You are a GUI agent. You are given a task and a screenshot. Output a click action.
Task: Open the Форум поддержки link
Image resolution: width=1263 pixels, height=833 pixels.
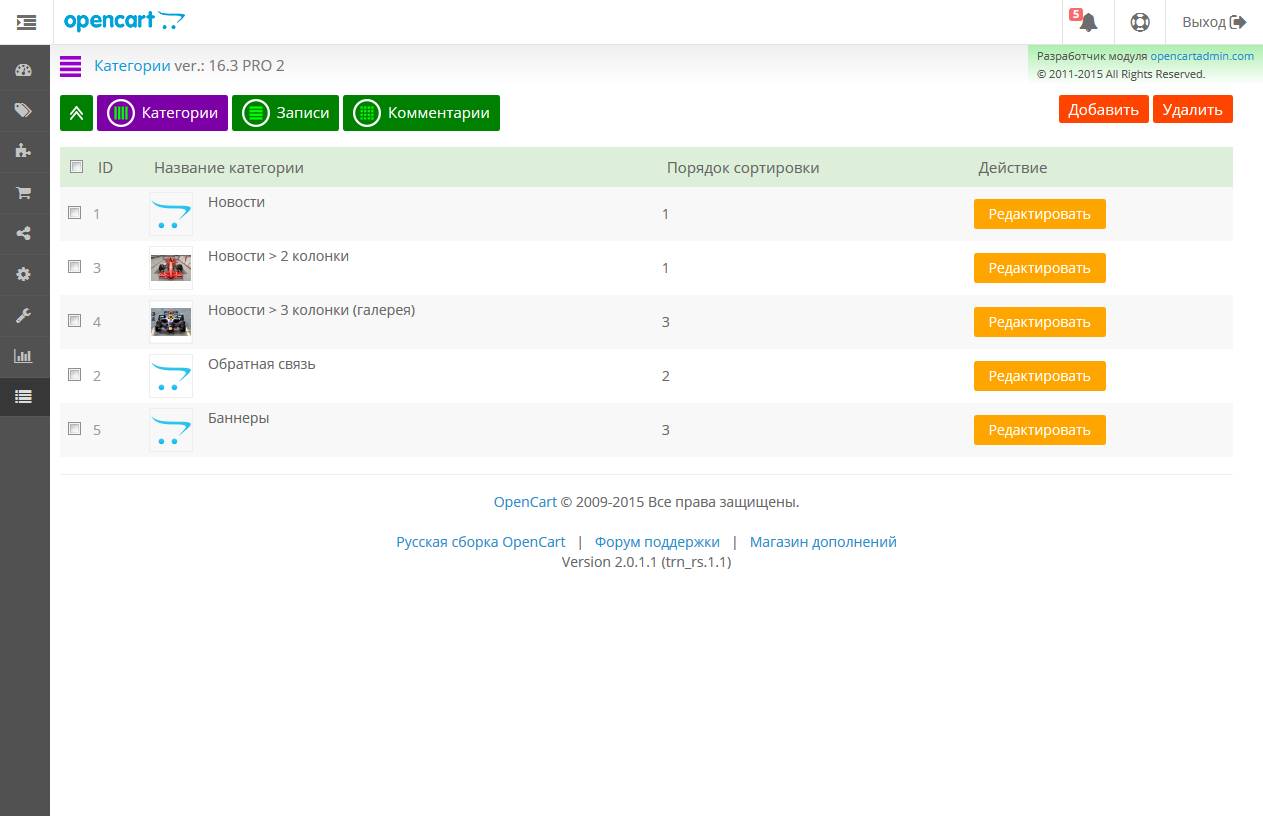657,542
